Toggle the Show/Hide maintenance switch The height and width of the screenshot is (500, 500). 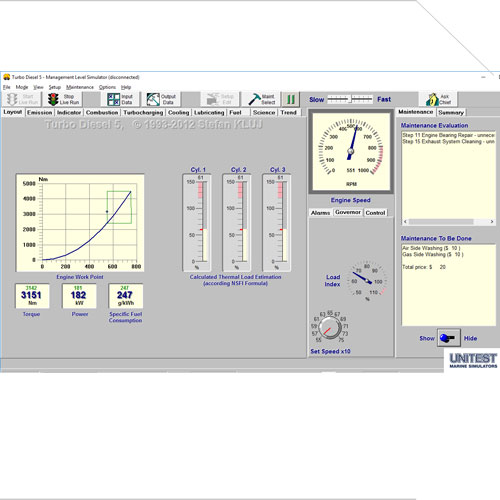(x=449, y=338)
